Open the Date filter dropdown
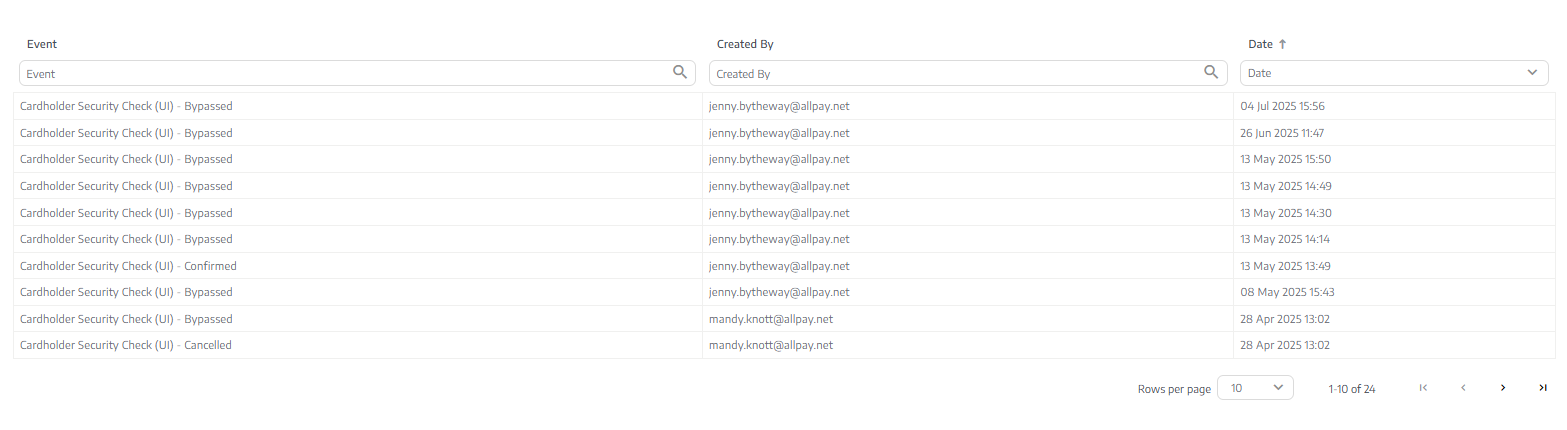1567x430 pixels. (1394, 73)
